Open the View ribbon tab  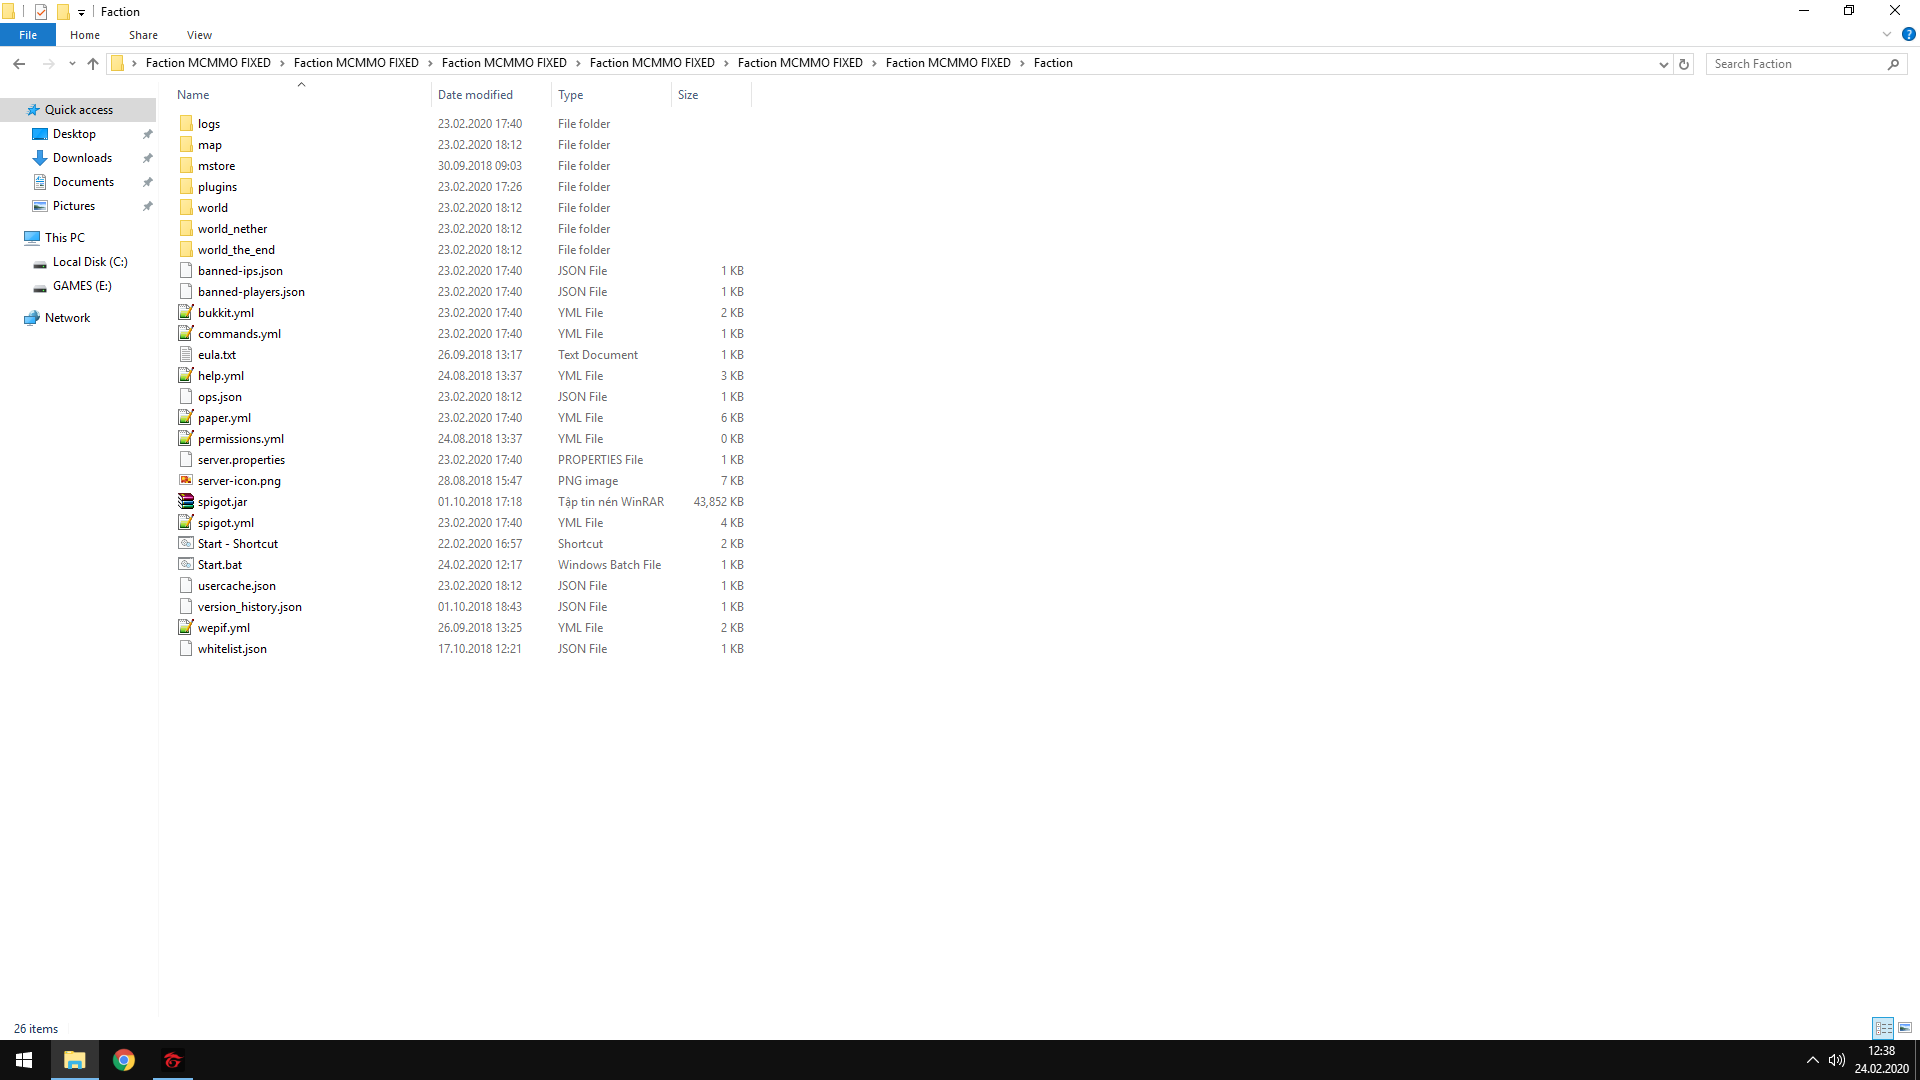click(x=199, y=35)
